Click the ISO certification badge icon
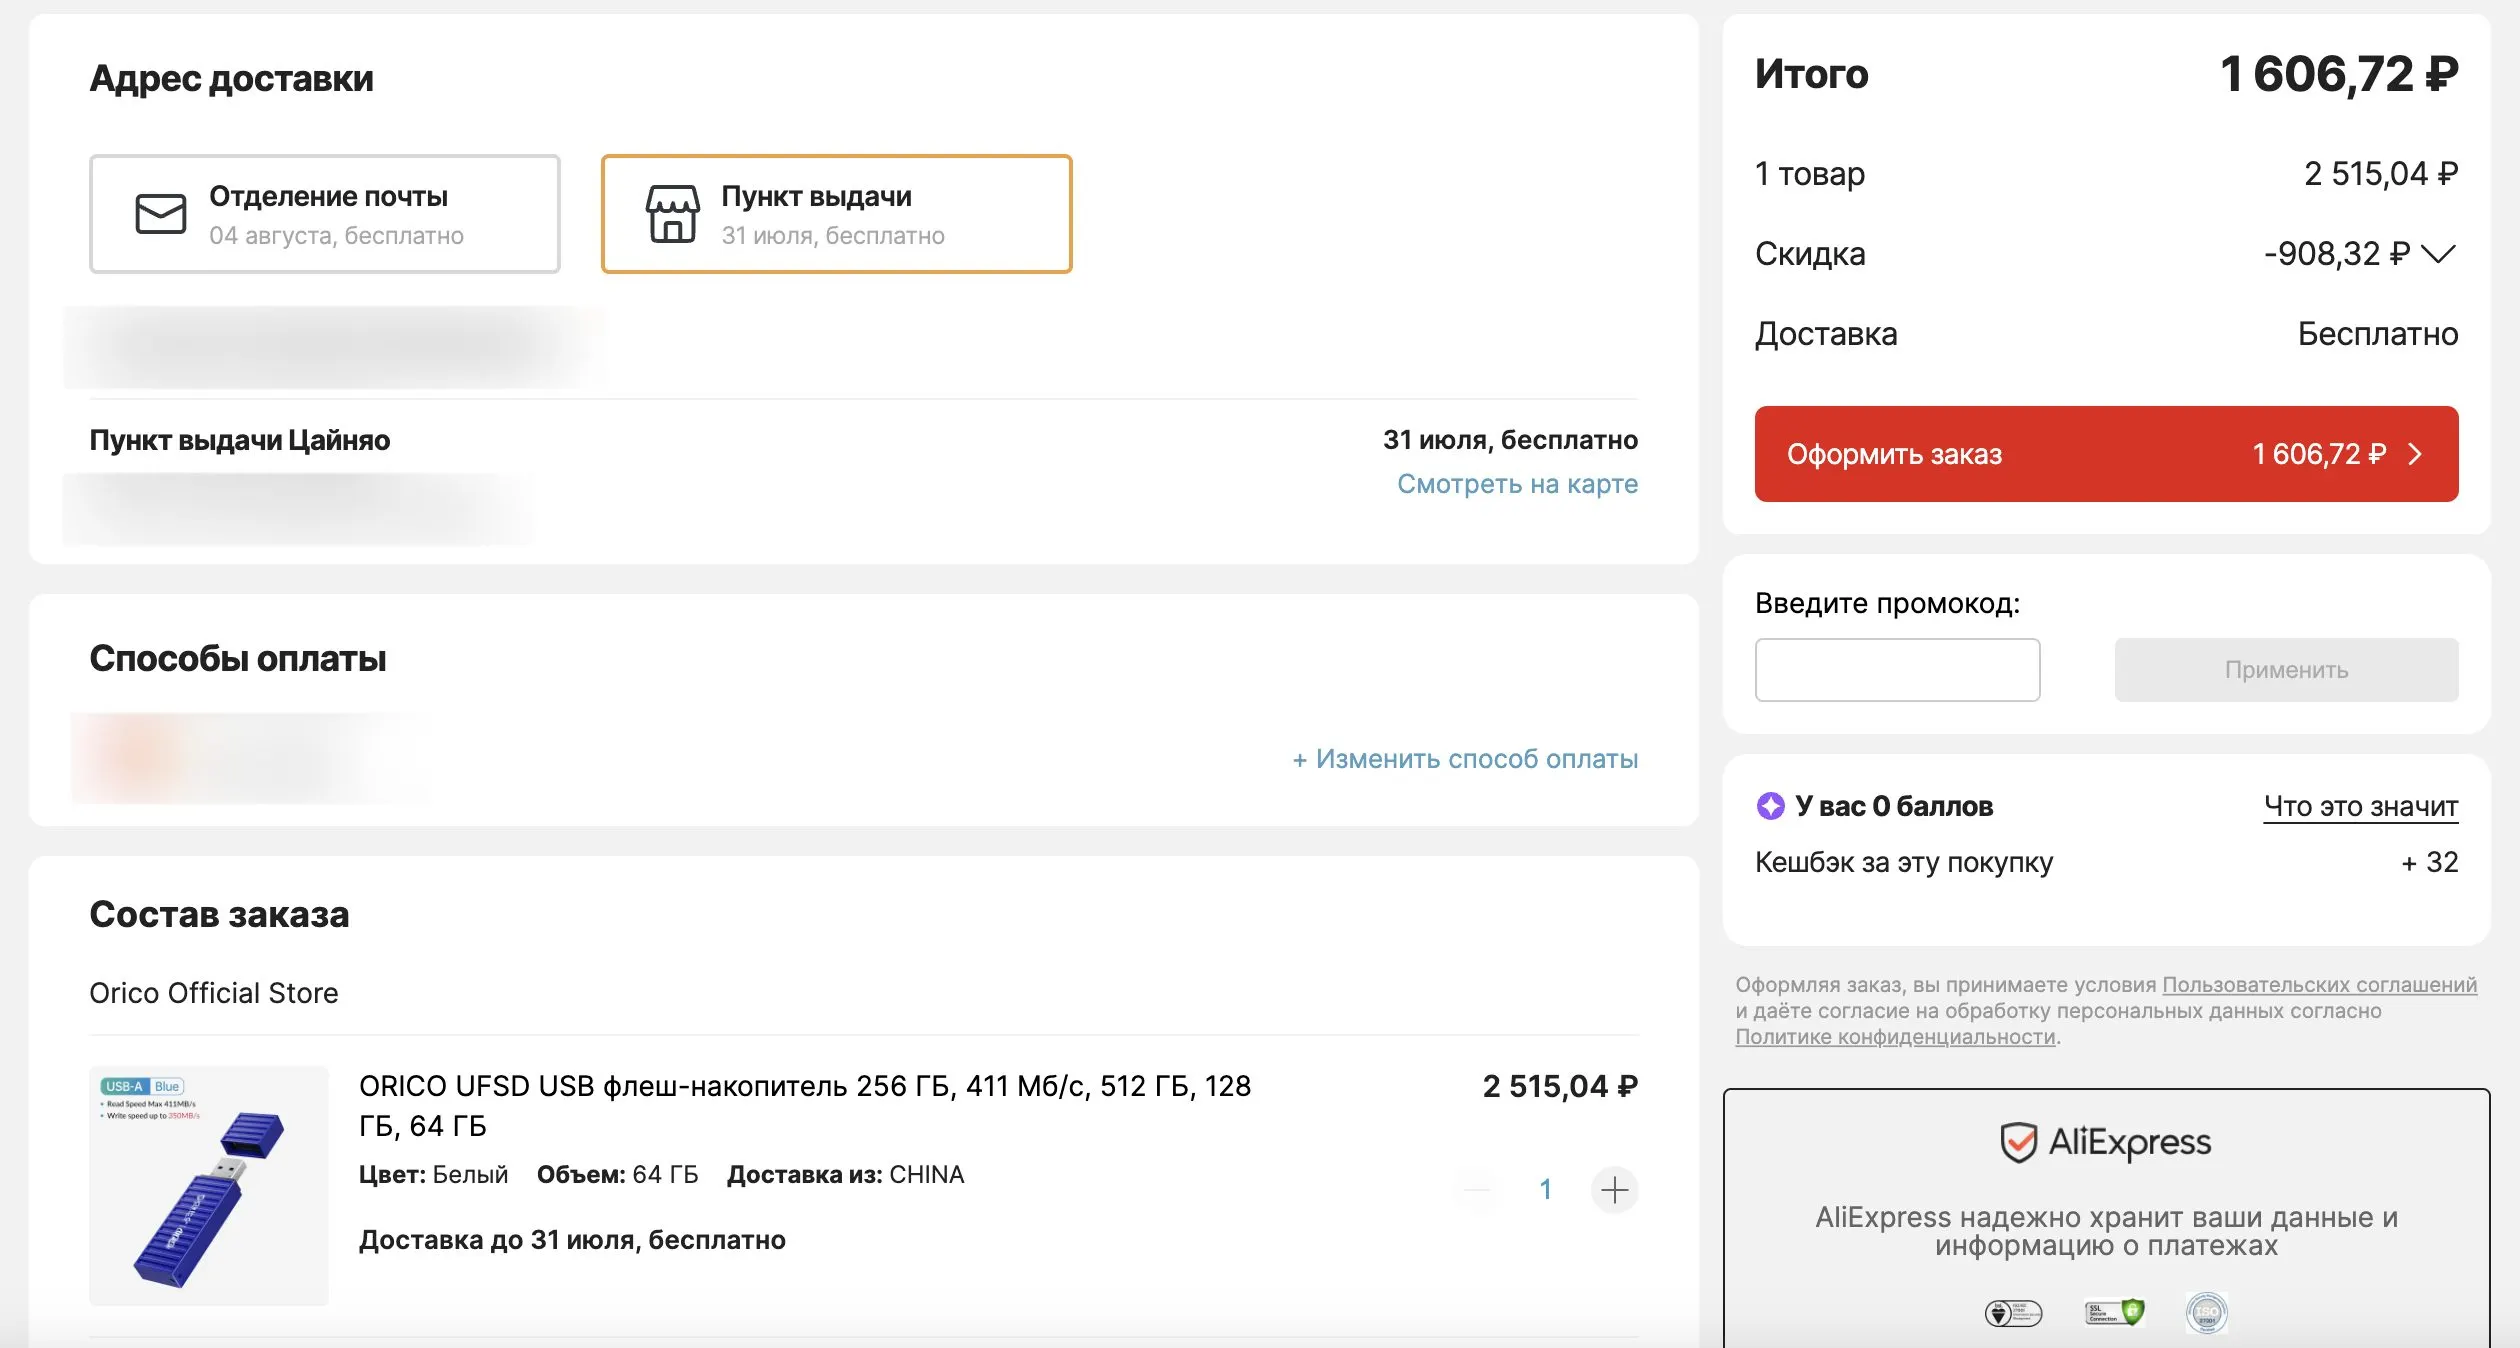Viewport: 2520px width, 1348px height. [x=2206, y=1312]
